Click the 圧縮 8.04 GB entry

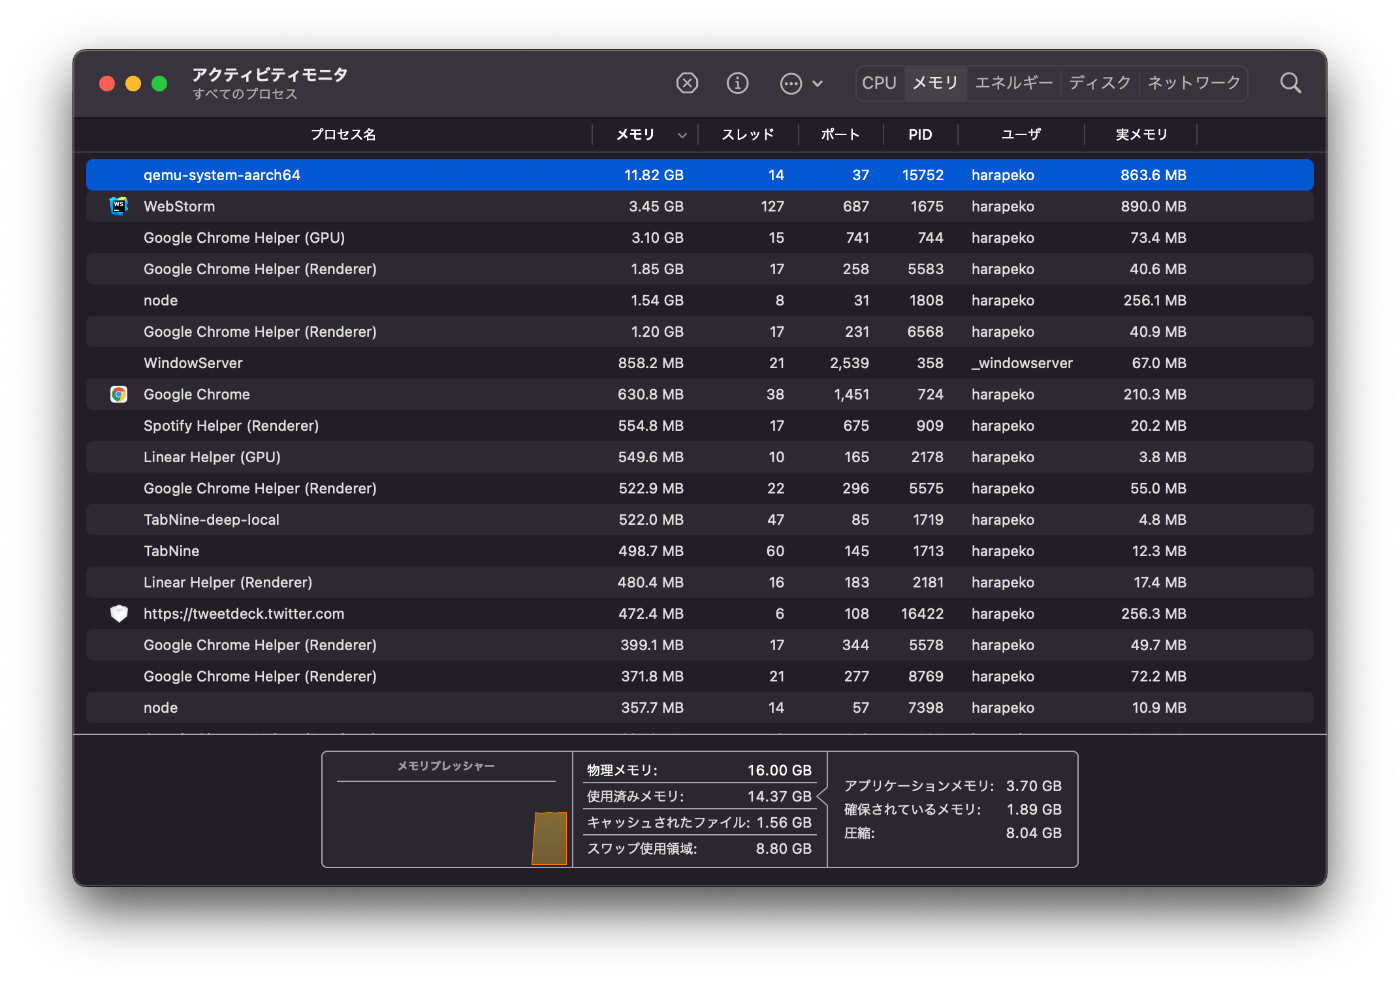pyautogui.click(x=953, y=833)
